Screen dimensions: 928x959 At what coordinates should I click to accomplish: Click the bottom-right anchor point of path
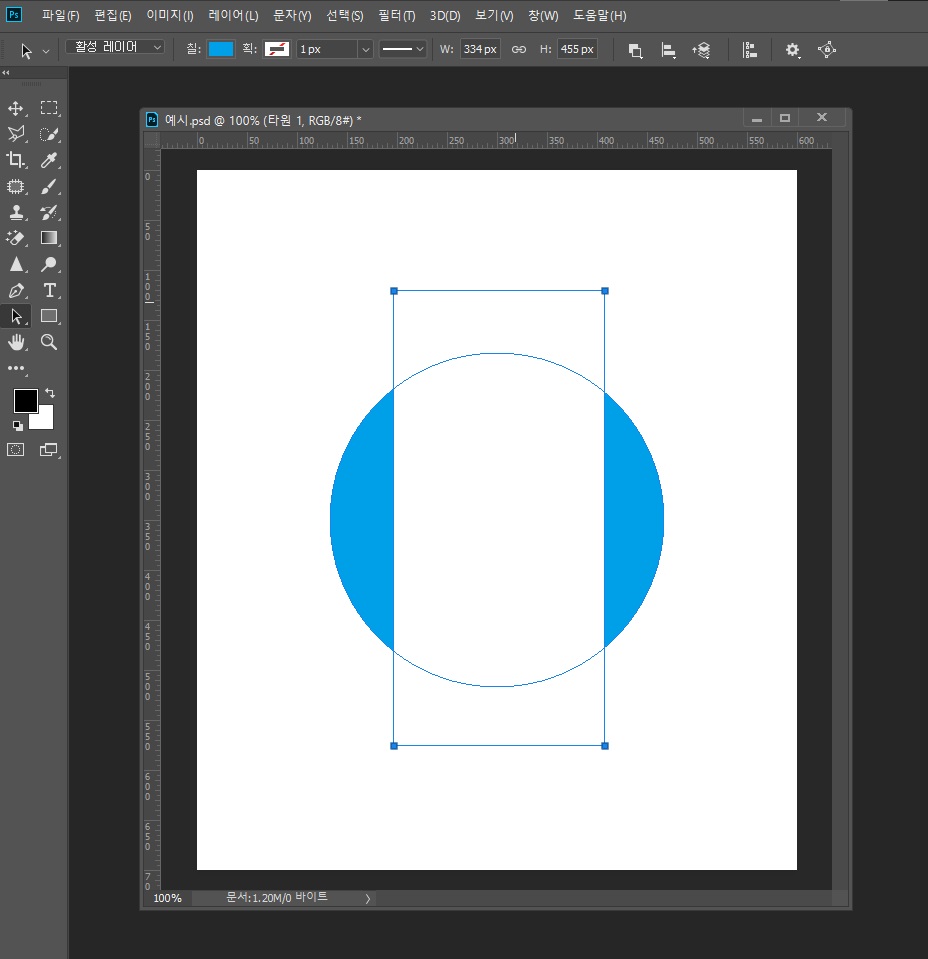[605, 746]
